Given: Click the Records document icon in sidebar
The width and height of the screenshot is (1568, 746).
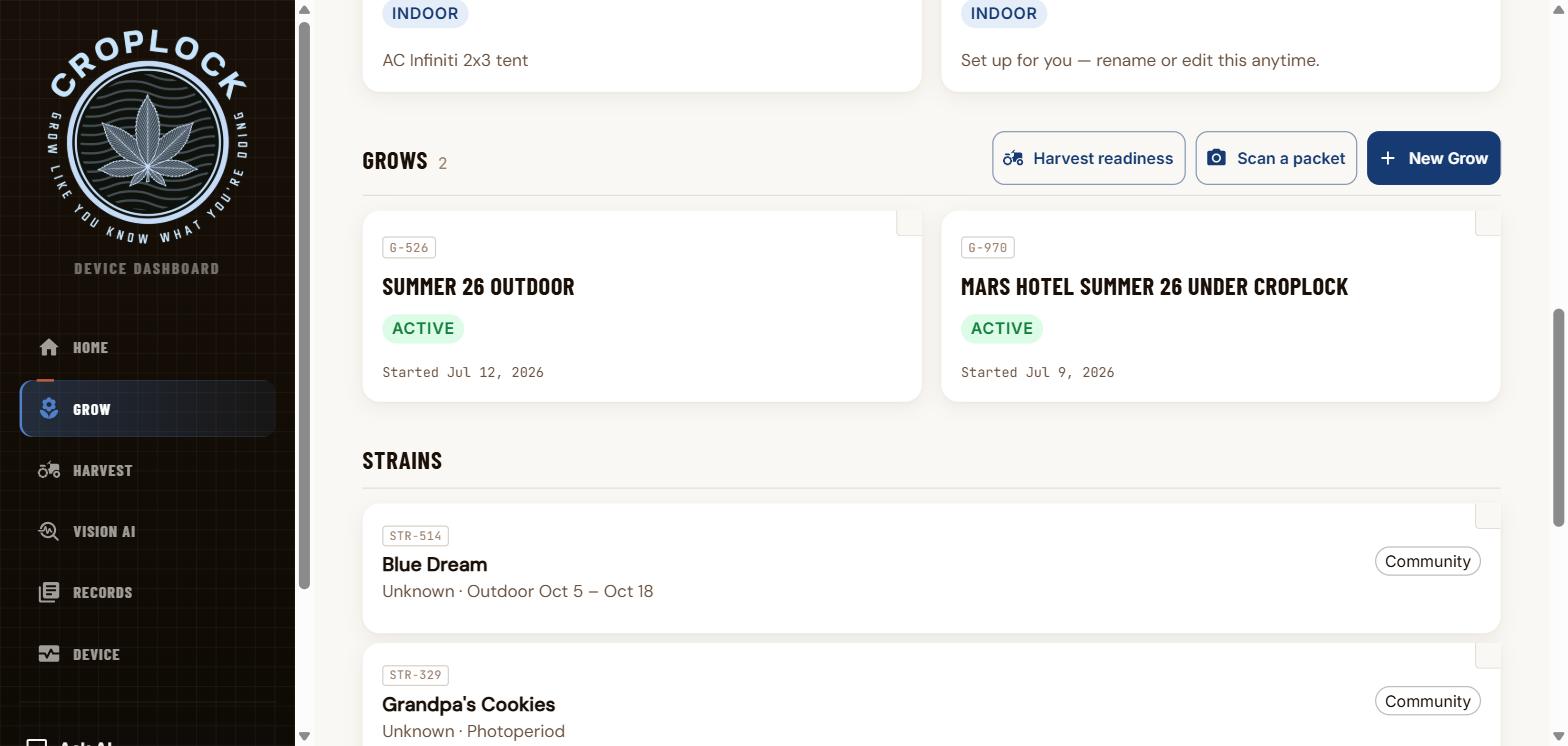Looking at the screenshot, I should click(48, 592).
